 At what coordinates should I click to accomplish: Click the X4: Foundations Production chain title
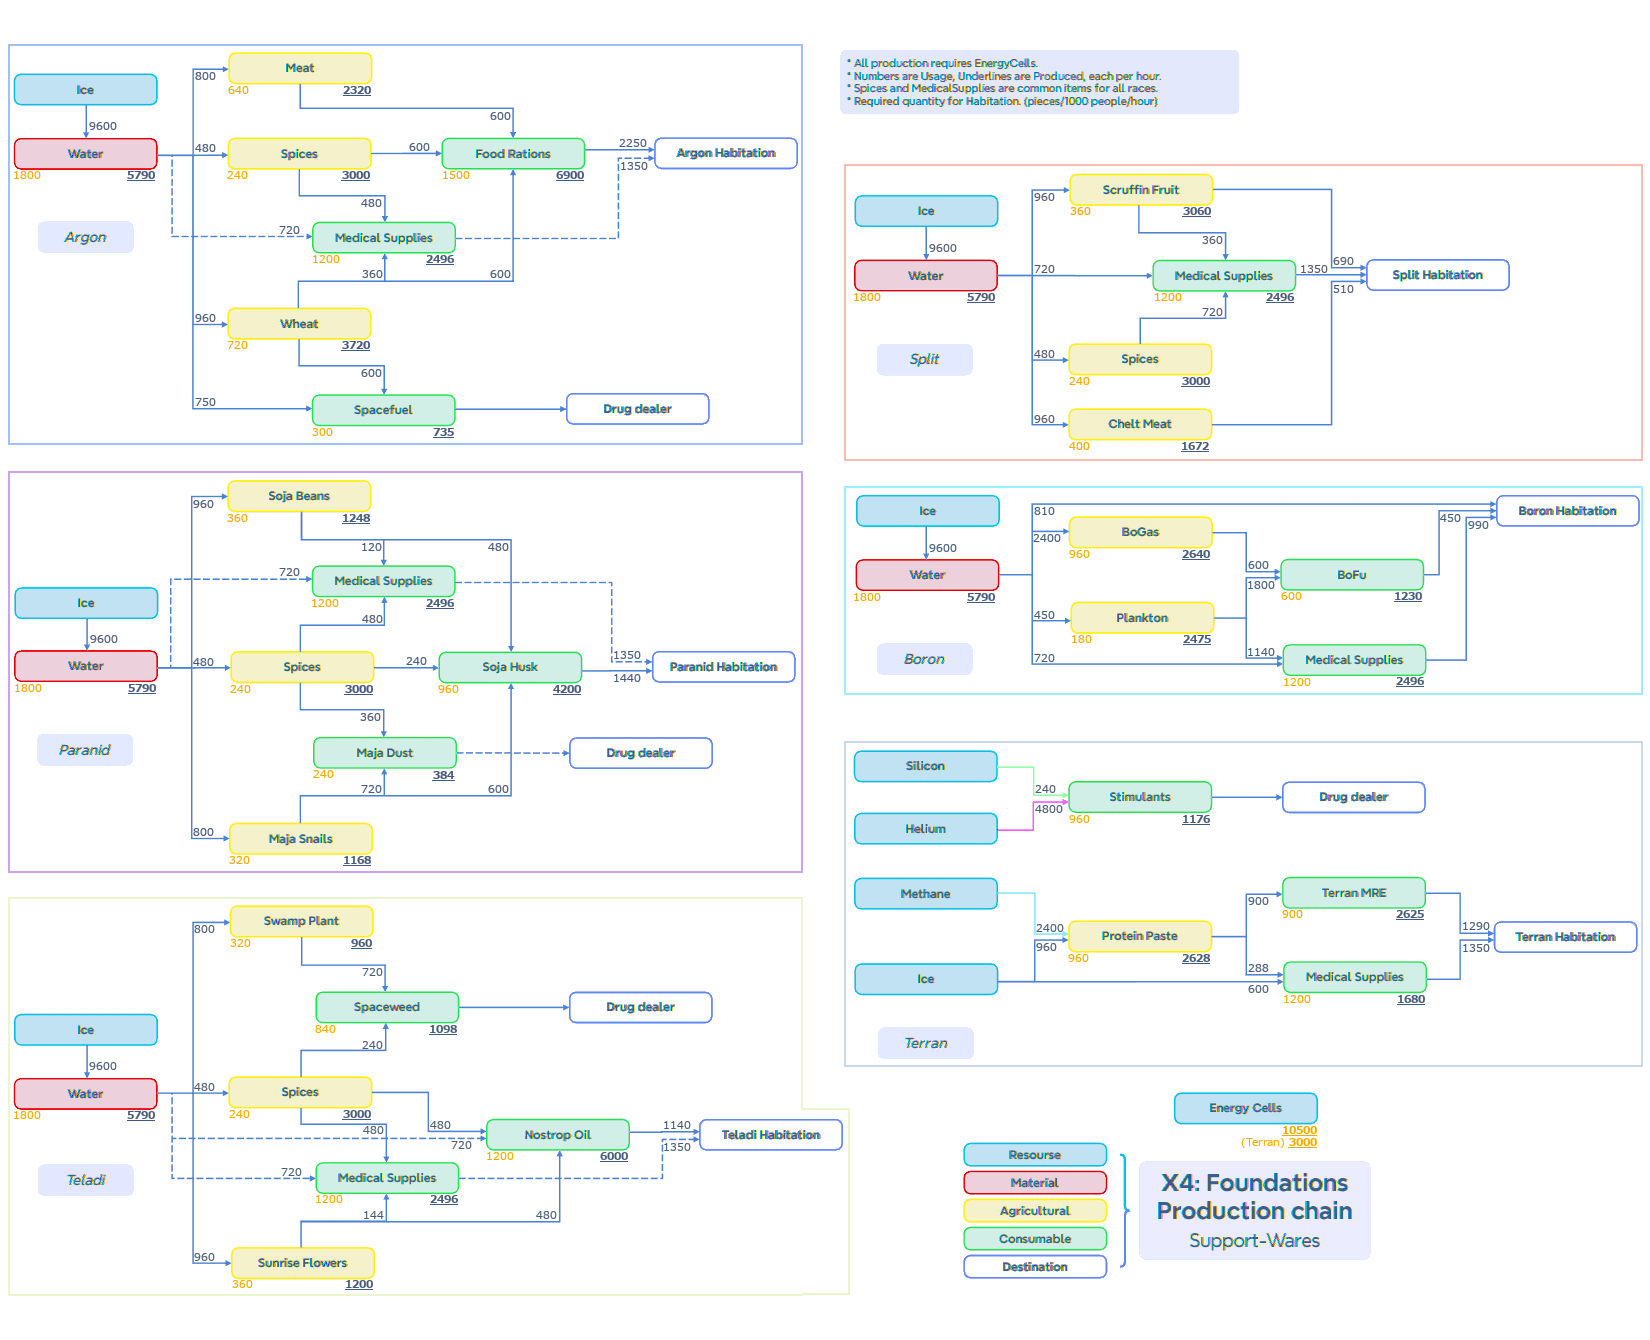pos(1254,1197)
